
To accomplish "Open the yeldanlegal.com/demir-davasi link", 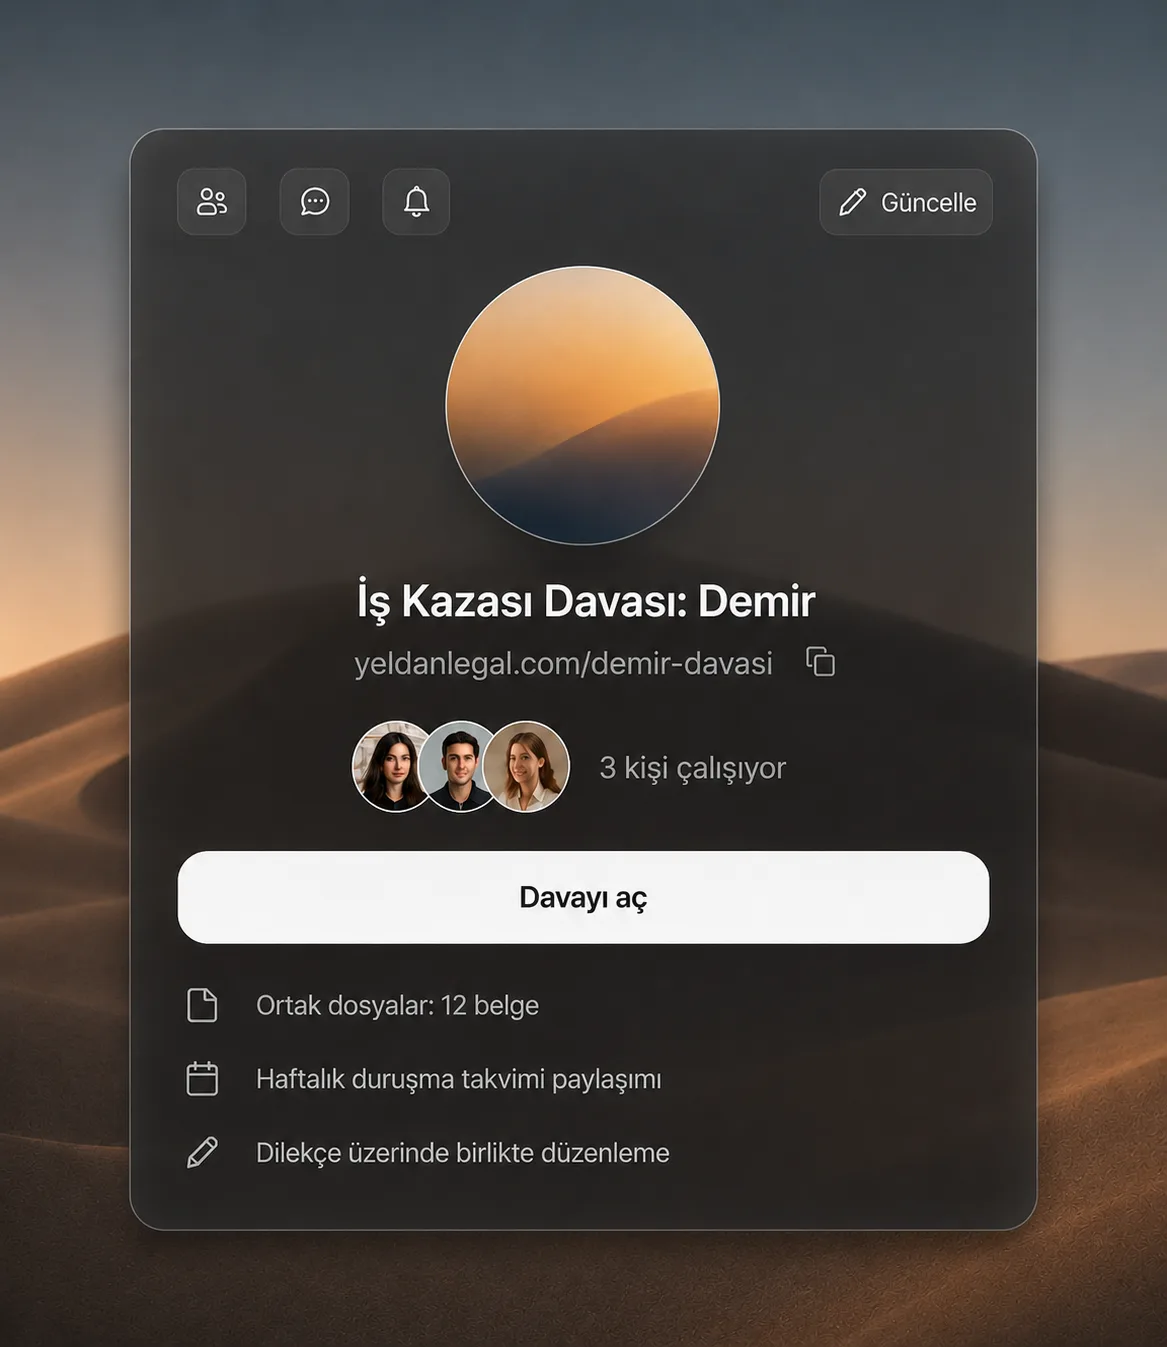I will [x=564, y=663].
